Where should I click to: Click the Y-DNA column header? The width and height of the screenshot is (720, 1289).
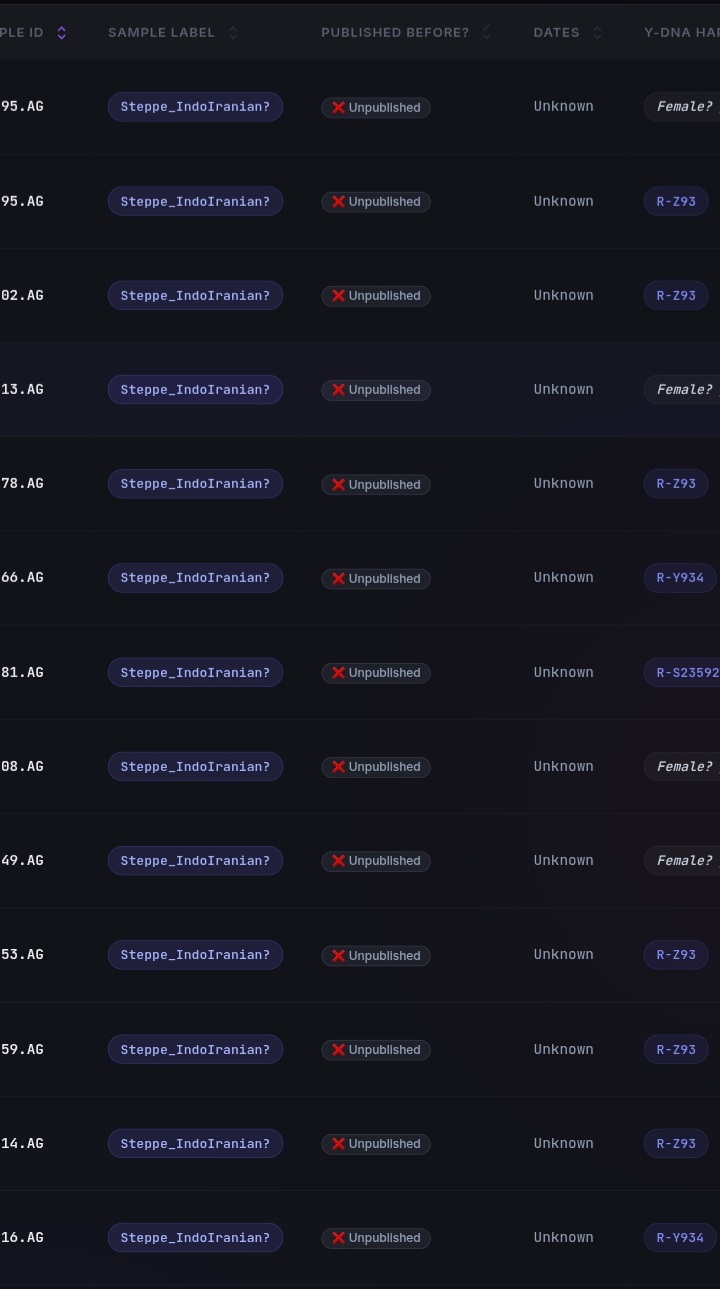(x=682, y=33)
